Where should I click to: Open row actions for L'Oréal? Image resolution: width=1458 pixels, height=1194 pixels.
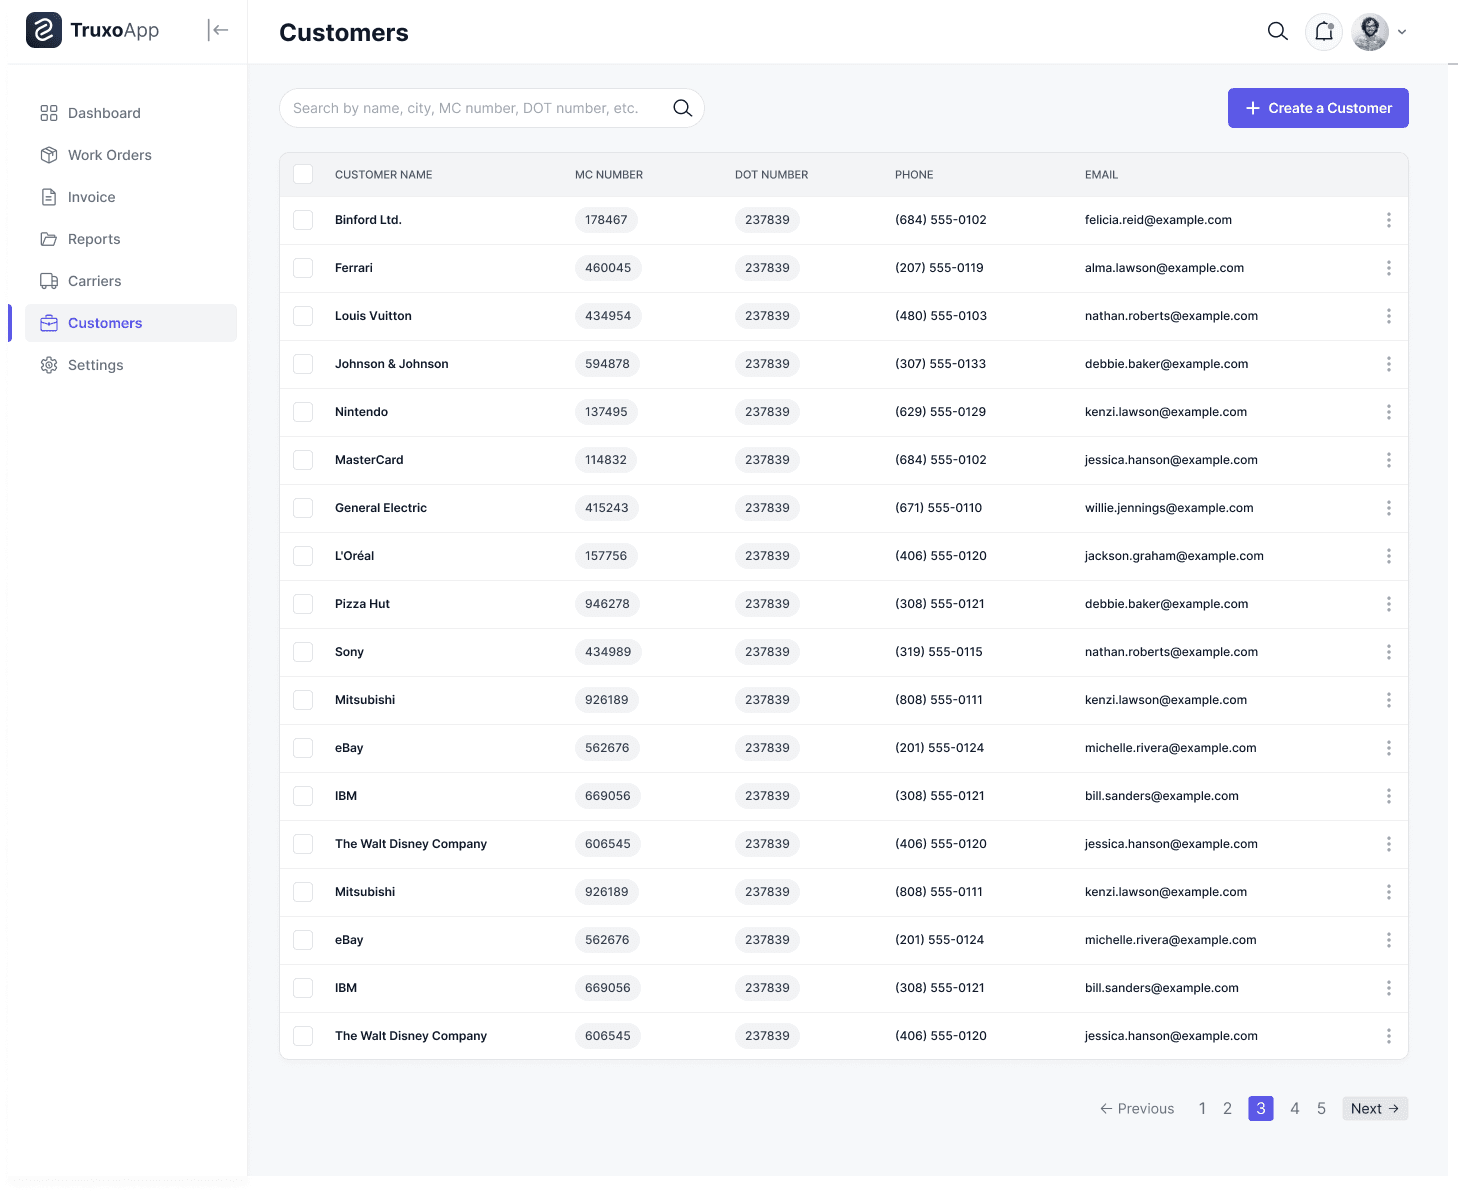point(1388,556)
